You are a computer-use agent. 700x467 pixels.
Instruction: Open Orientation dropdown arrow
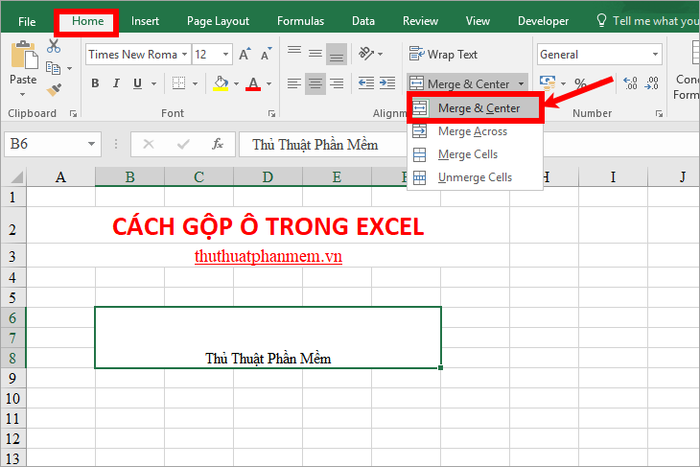(380, 54)
